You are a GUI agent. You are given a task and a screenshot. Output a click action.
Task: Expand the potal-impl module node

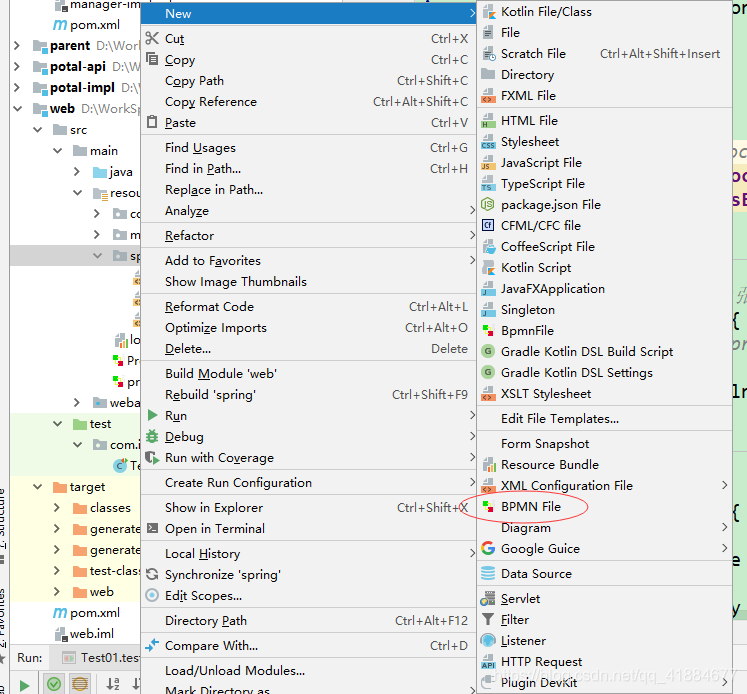17,88
